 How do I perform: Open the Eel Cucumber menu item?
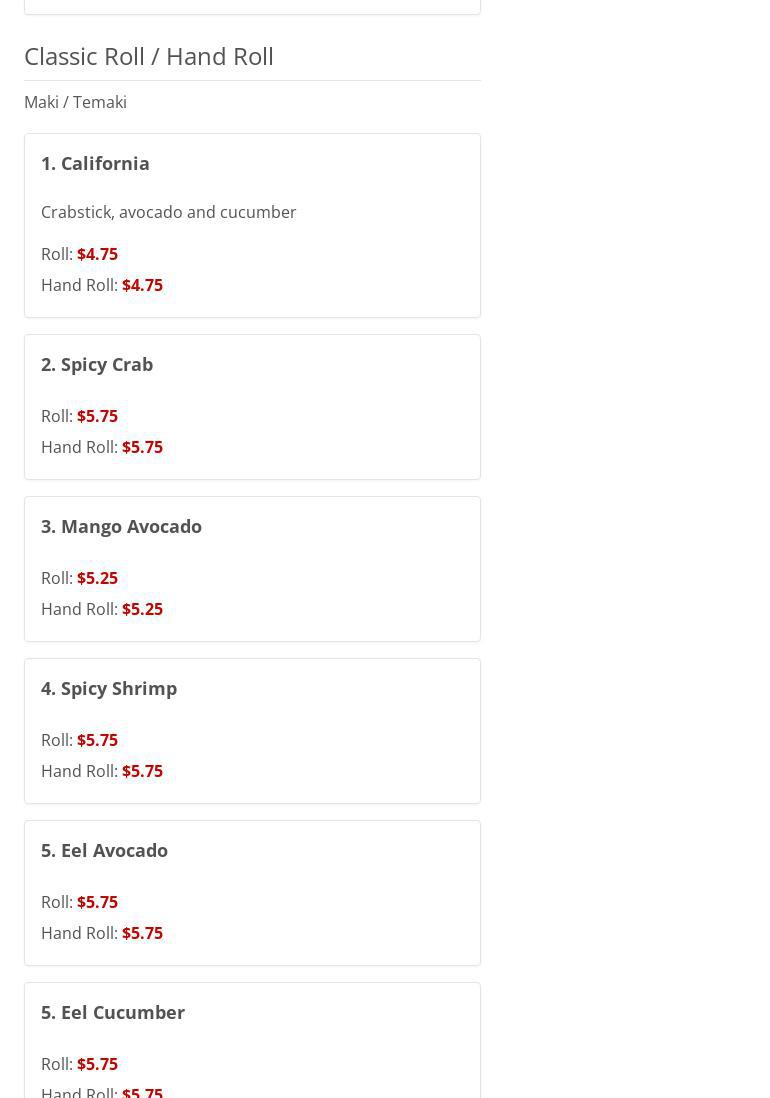tap(113, 1012)
